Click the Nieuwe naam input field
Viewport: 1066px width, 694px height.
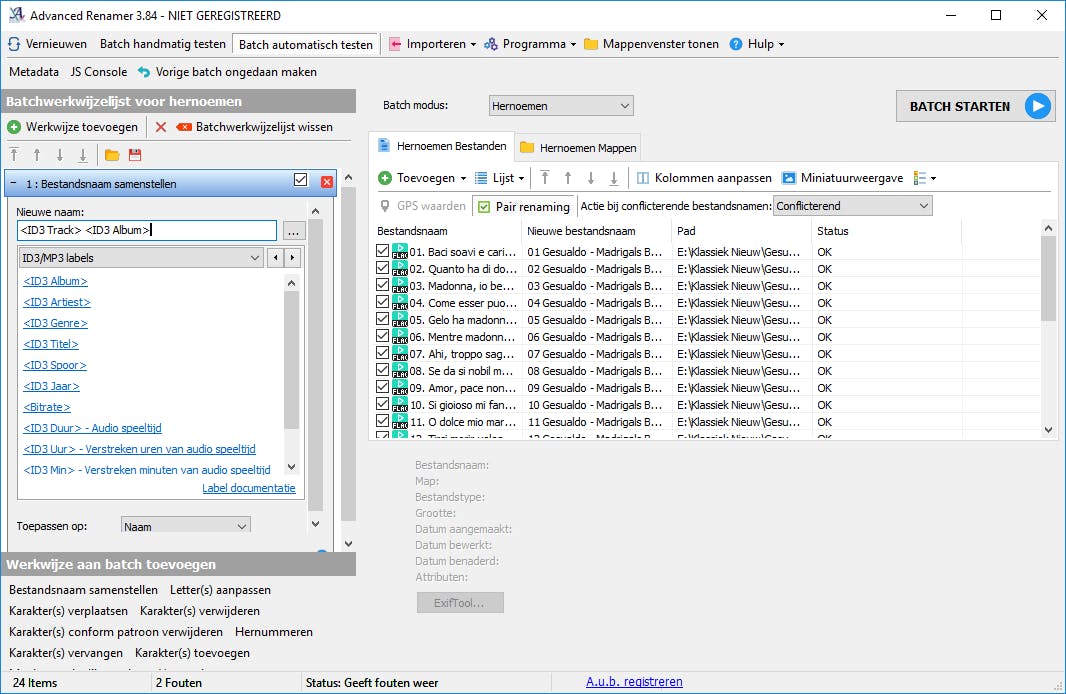(146, 231)
